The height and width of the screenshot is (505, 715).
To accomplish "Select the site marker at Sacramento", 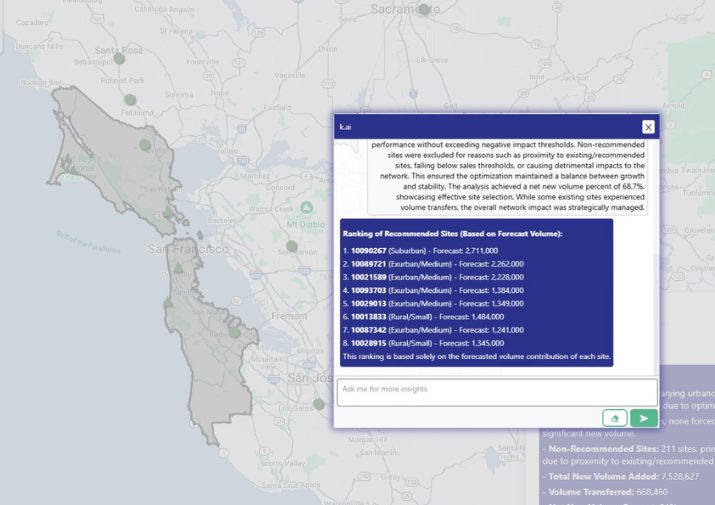I will click(x=423, y=10).
